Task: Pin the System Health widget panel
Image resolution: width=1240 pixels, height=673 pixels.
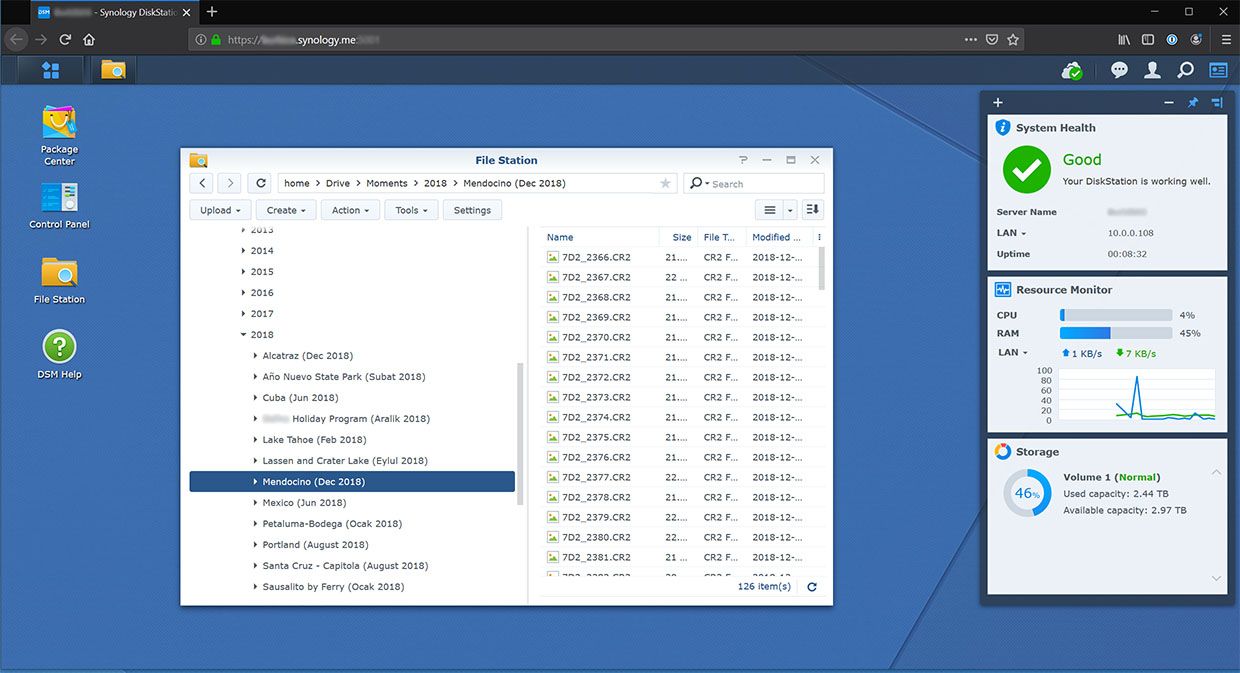Action: click(1192, 102)
